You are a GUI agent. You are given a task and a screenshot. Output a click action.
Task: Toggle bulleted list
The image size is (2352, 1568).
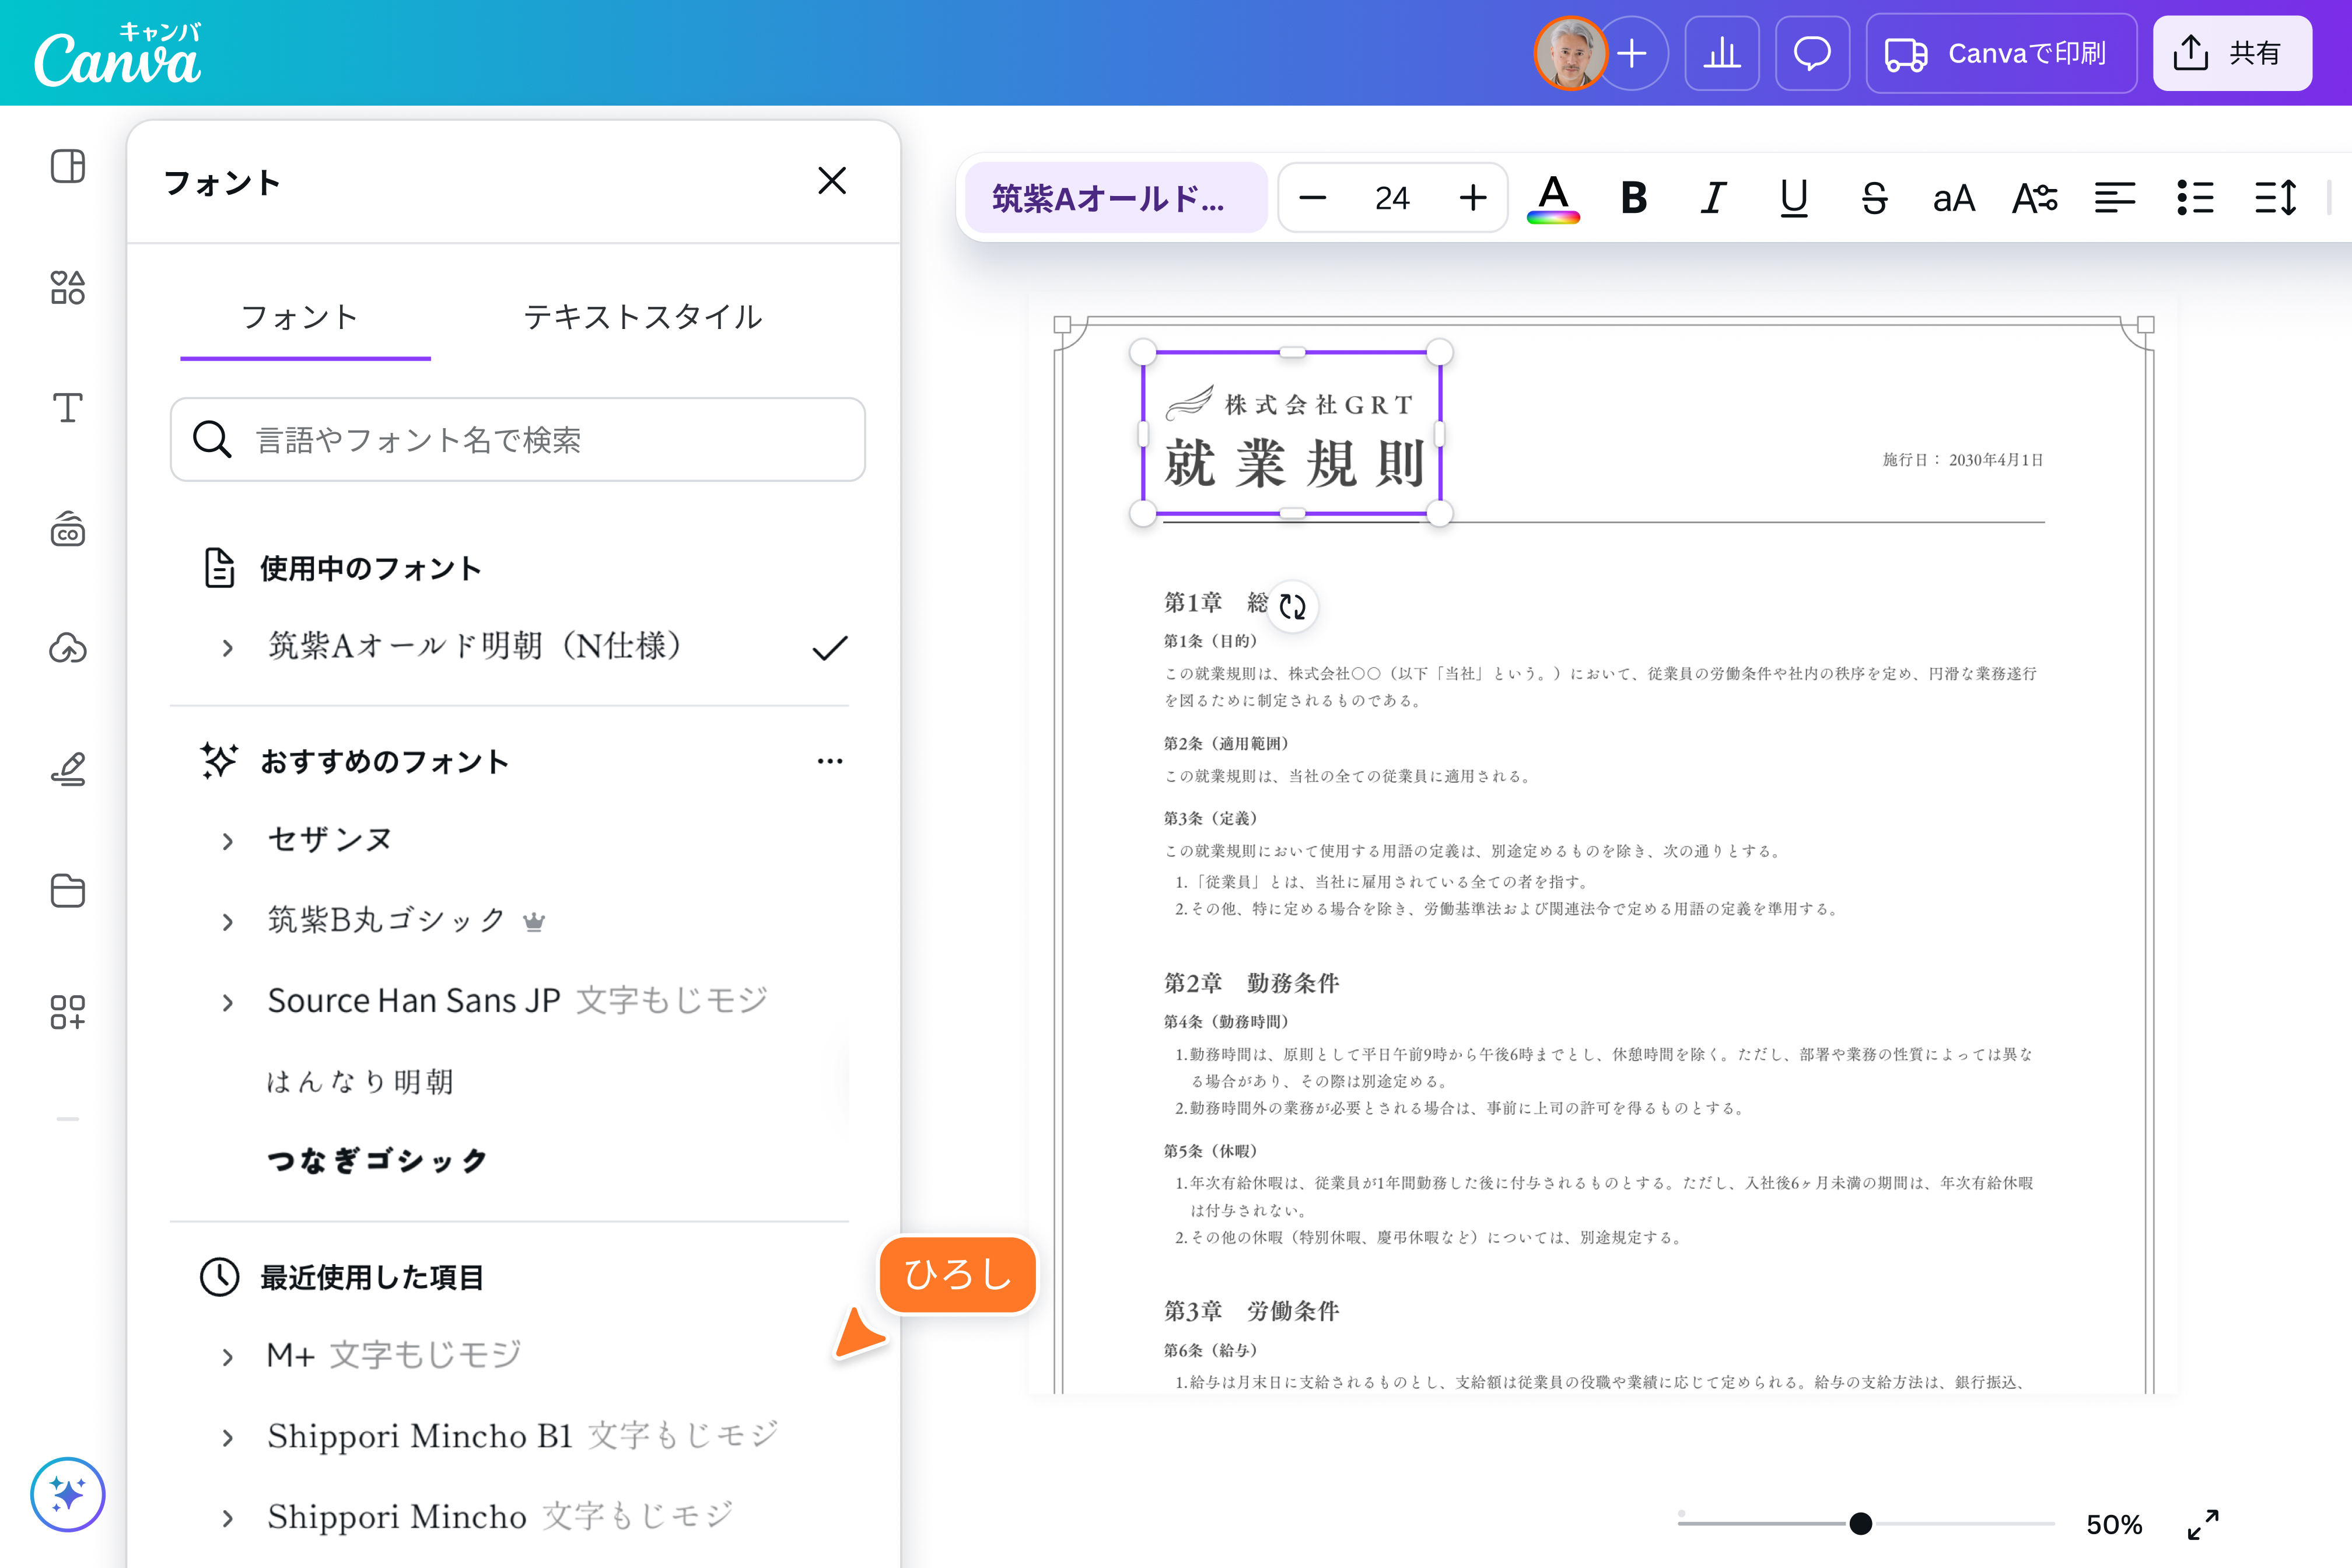2195,198
